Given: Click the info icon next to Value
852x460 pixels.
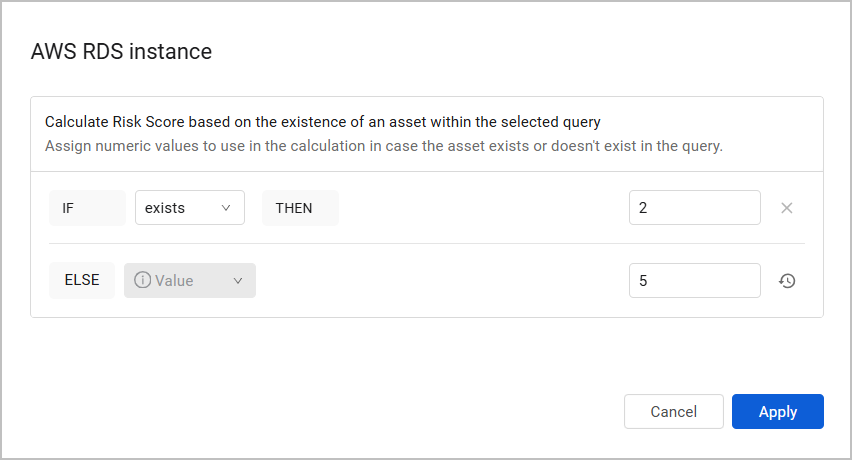Looking at the screenshot, I should tap(142, 280).
